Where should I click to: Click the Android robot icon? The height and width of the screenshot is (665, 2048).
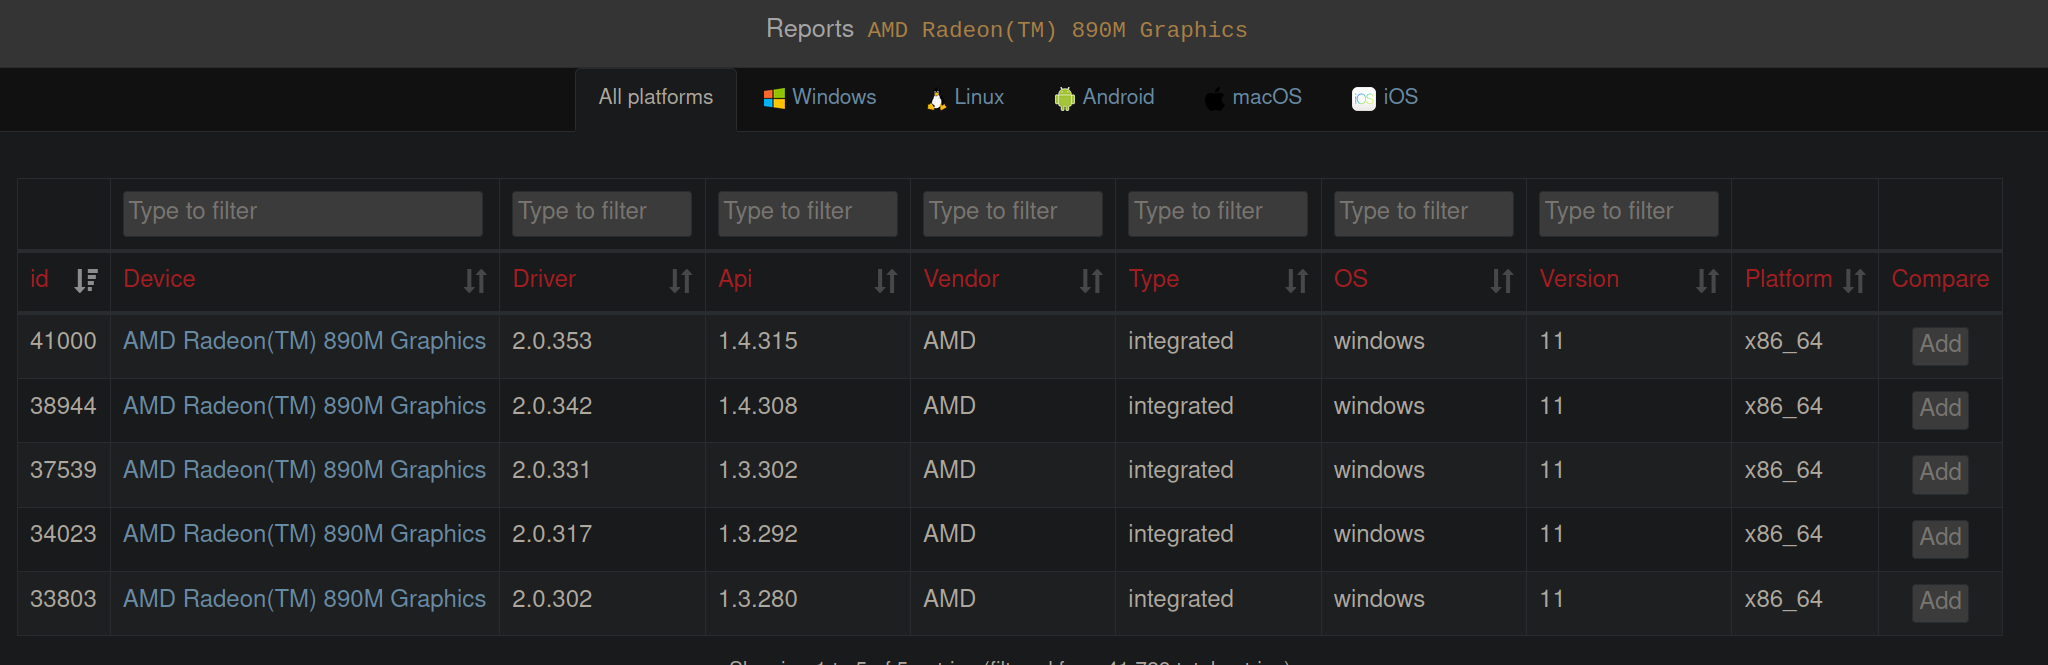(x=1064, y=98)
